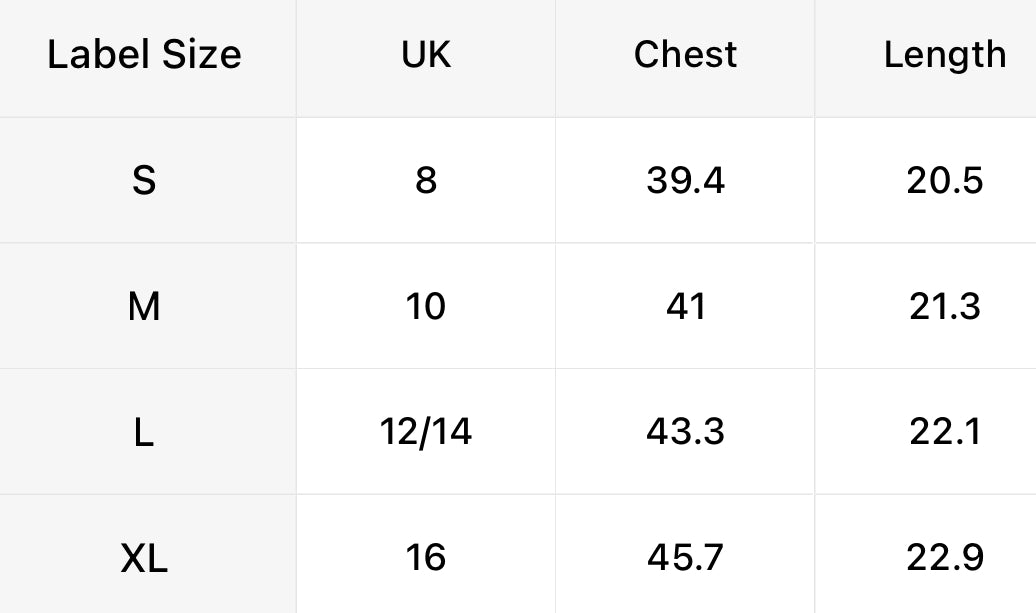Select chest measurement 41
The width and height of the screenshot is (1036, 613).
point(685,306)
